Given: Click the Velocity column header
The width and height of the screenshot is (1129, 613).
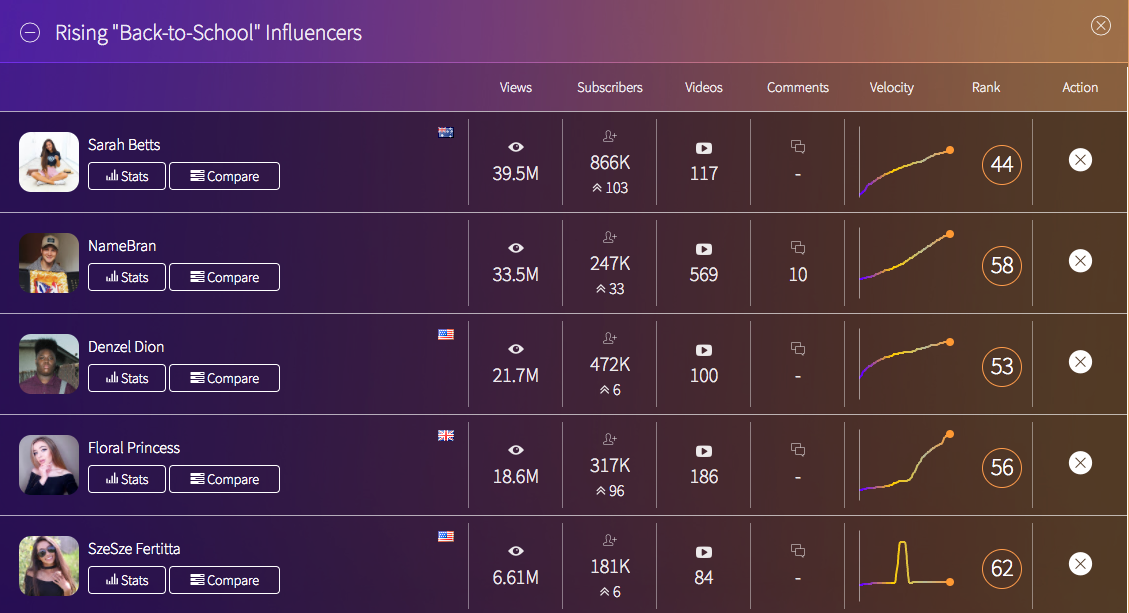Looking at the screenshot, I should click(x=892, y=88).
